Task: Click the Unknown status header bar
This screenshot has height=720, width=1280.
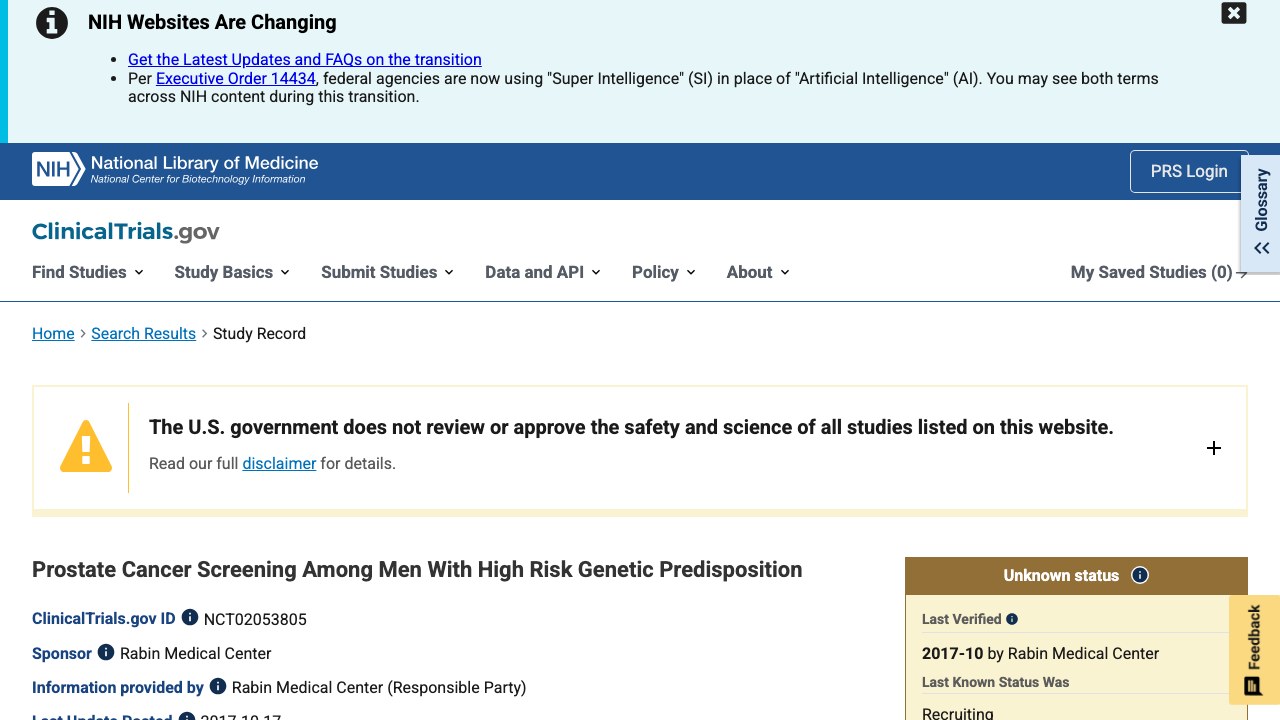Action: pyautogui.click(x=1076, y=575)
